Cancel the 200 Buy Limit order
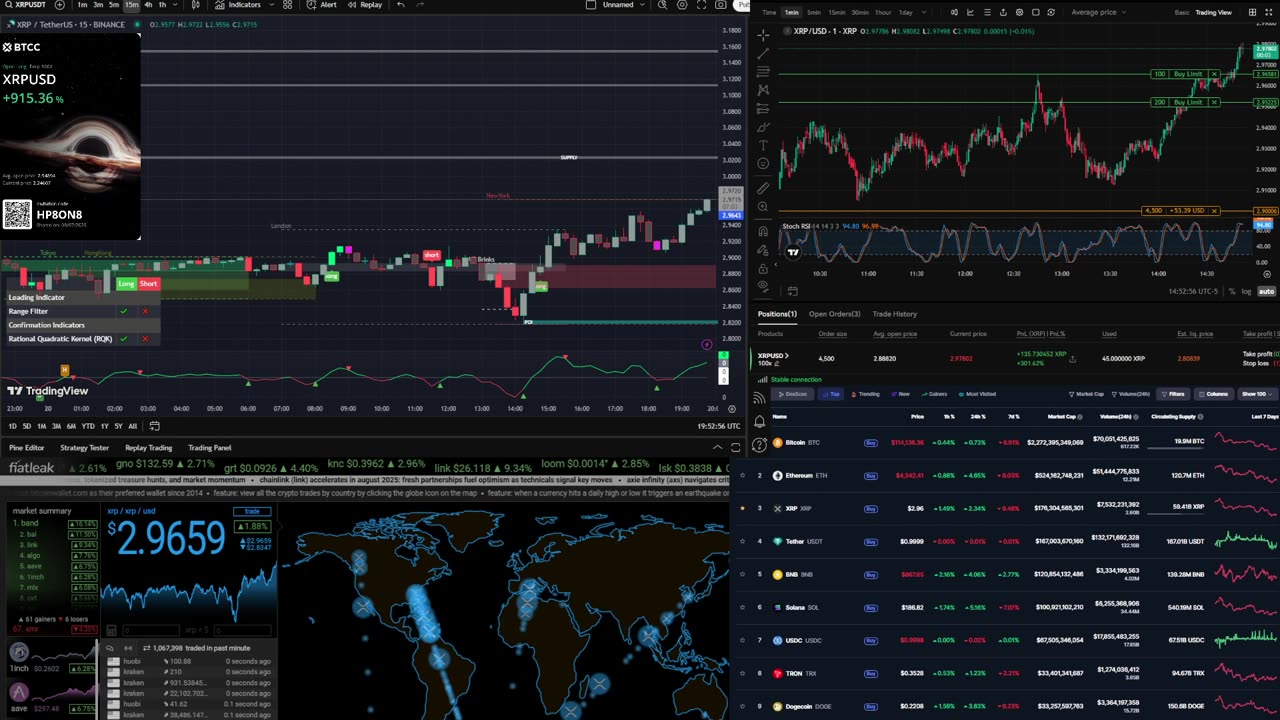Image resolution: width=1280 pixels, height=720 pixels. tap(1214, 102)
